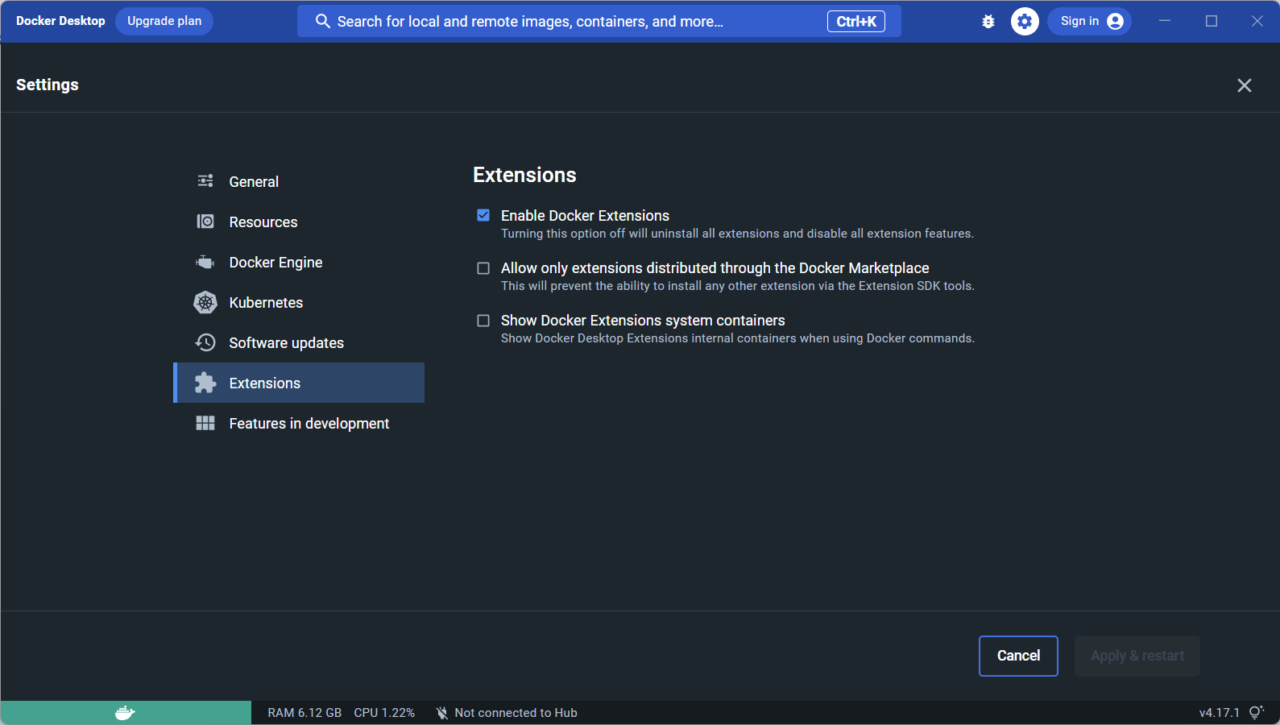This screenshot has height=725, width=1280.
Task: Disable the Enable Docker Extensions checkbox
Action: 483,215
